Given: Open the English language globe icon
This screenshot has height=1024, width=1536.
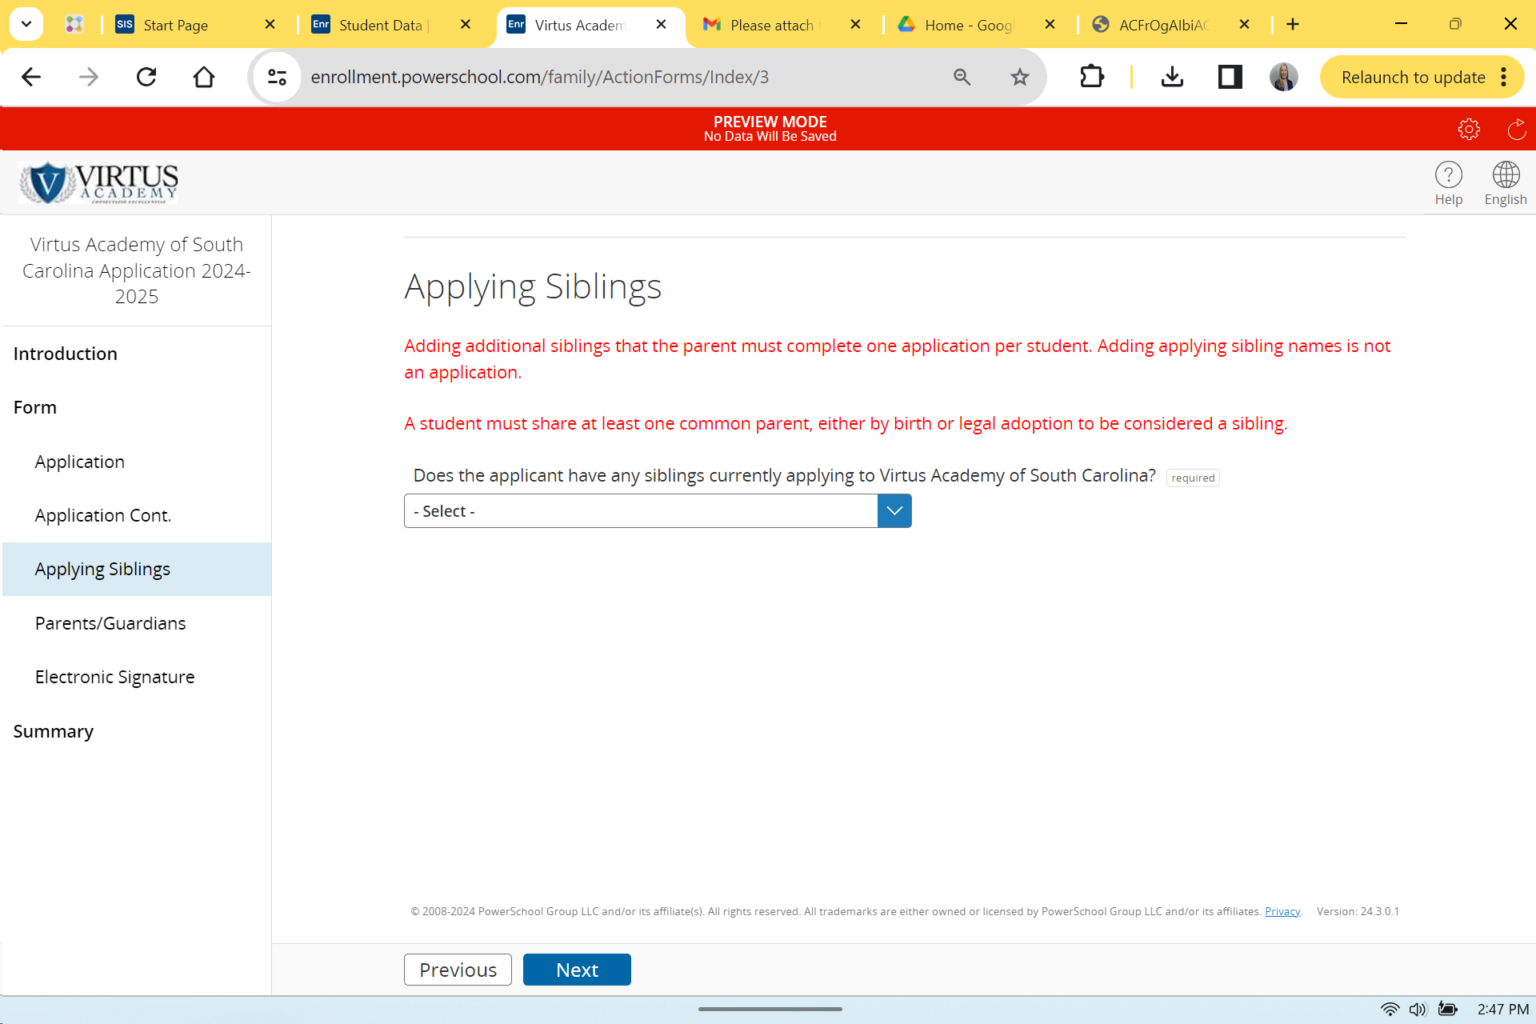Looking at the screenshot, I should (x=1505, y=175).
